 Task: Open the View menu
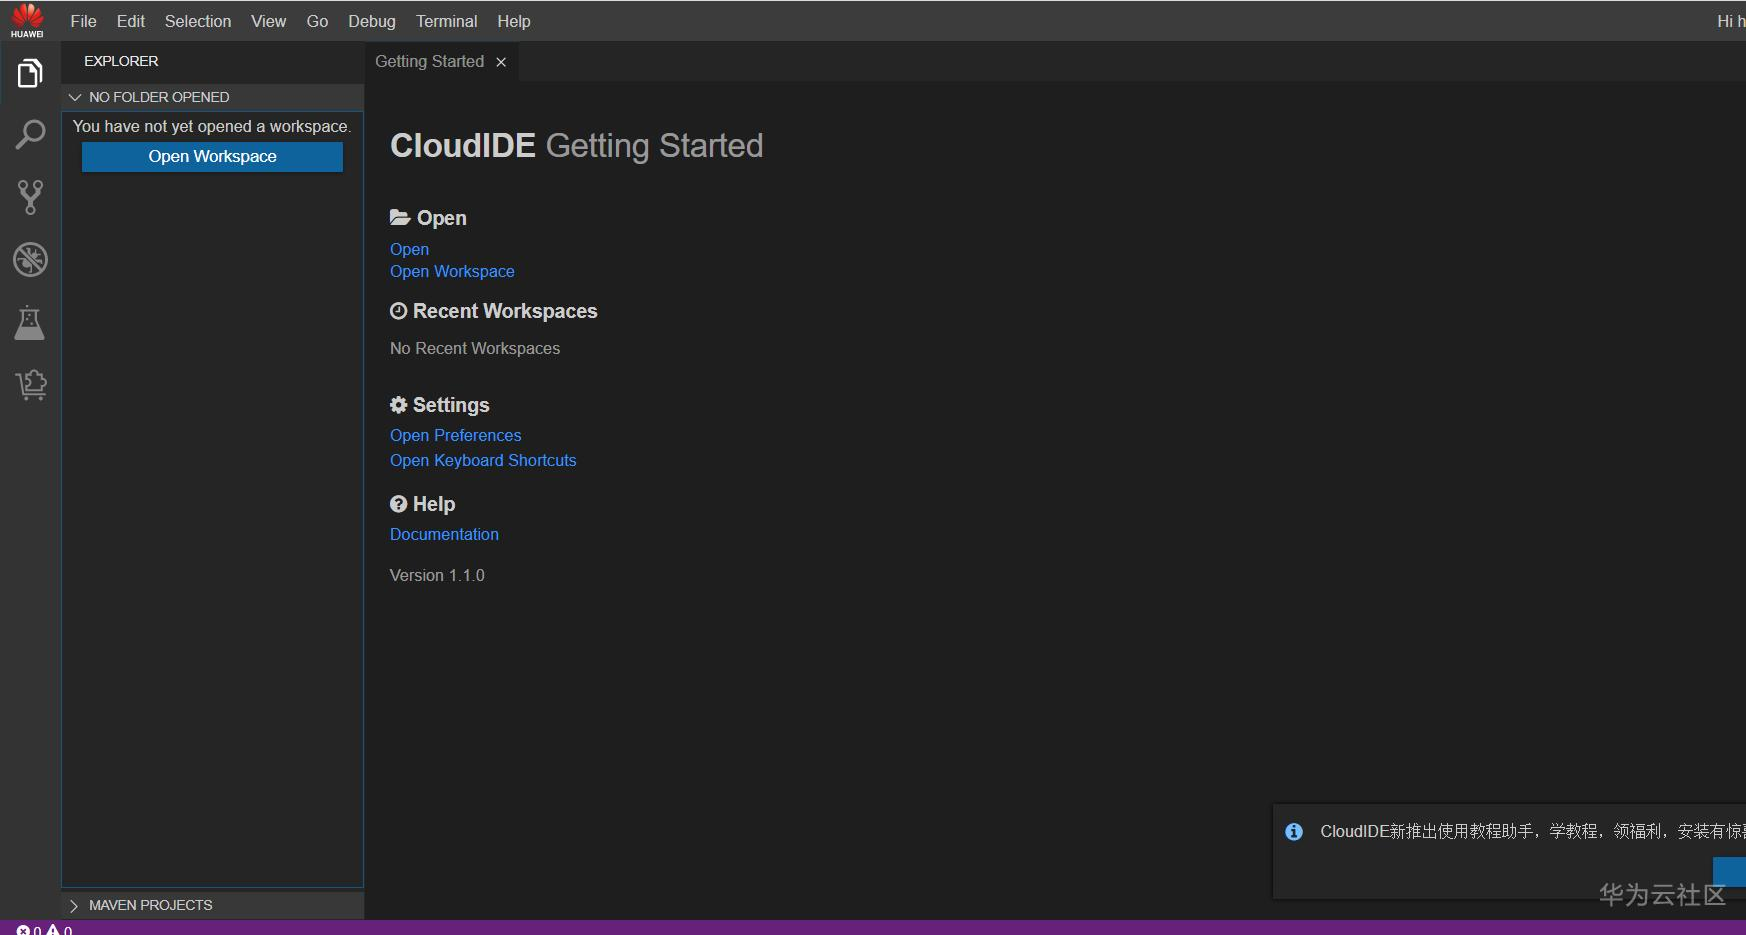pos(268,21)
